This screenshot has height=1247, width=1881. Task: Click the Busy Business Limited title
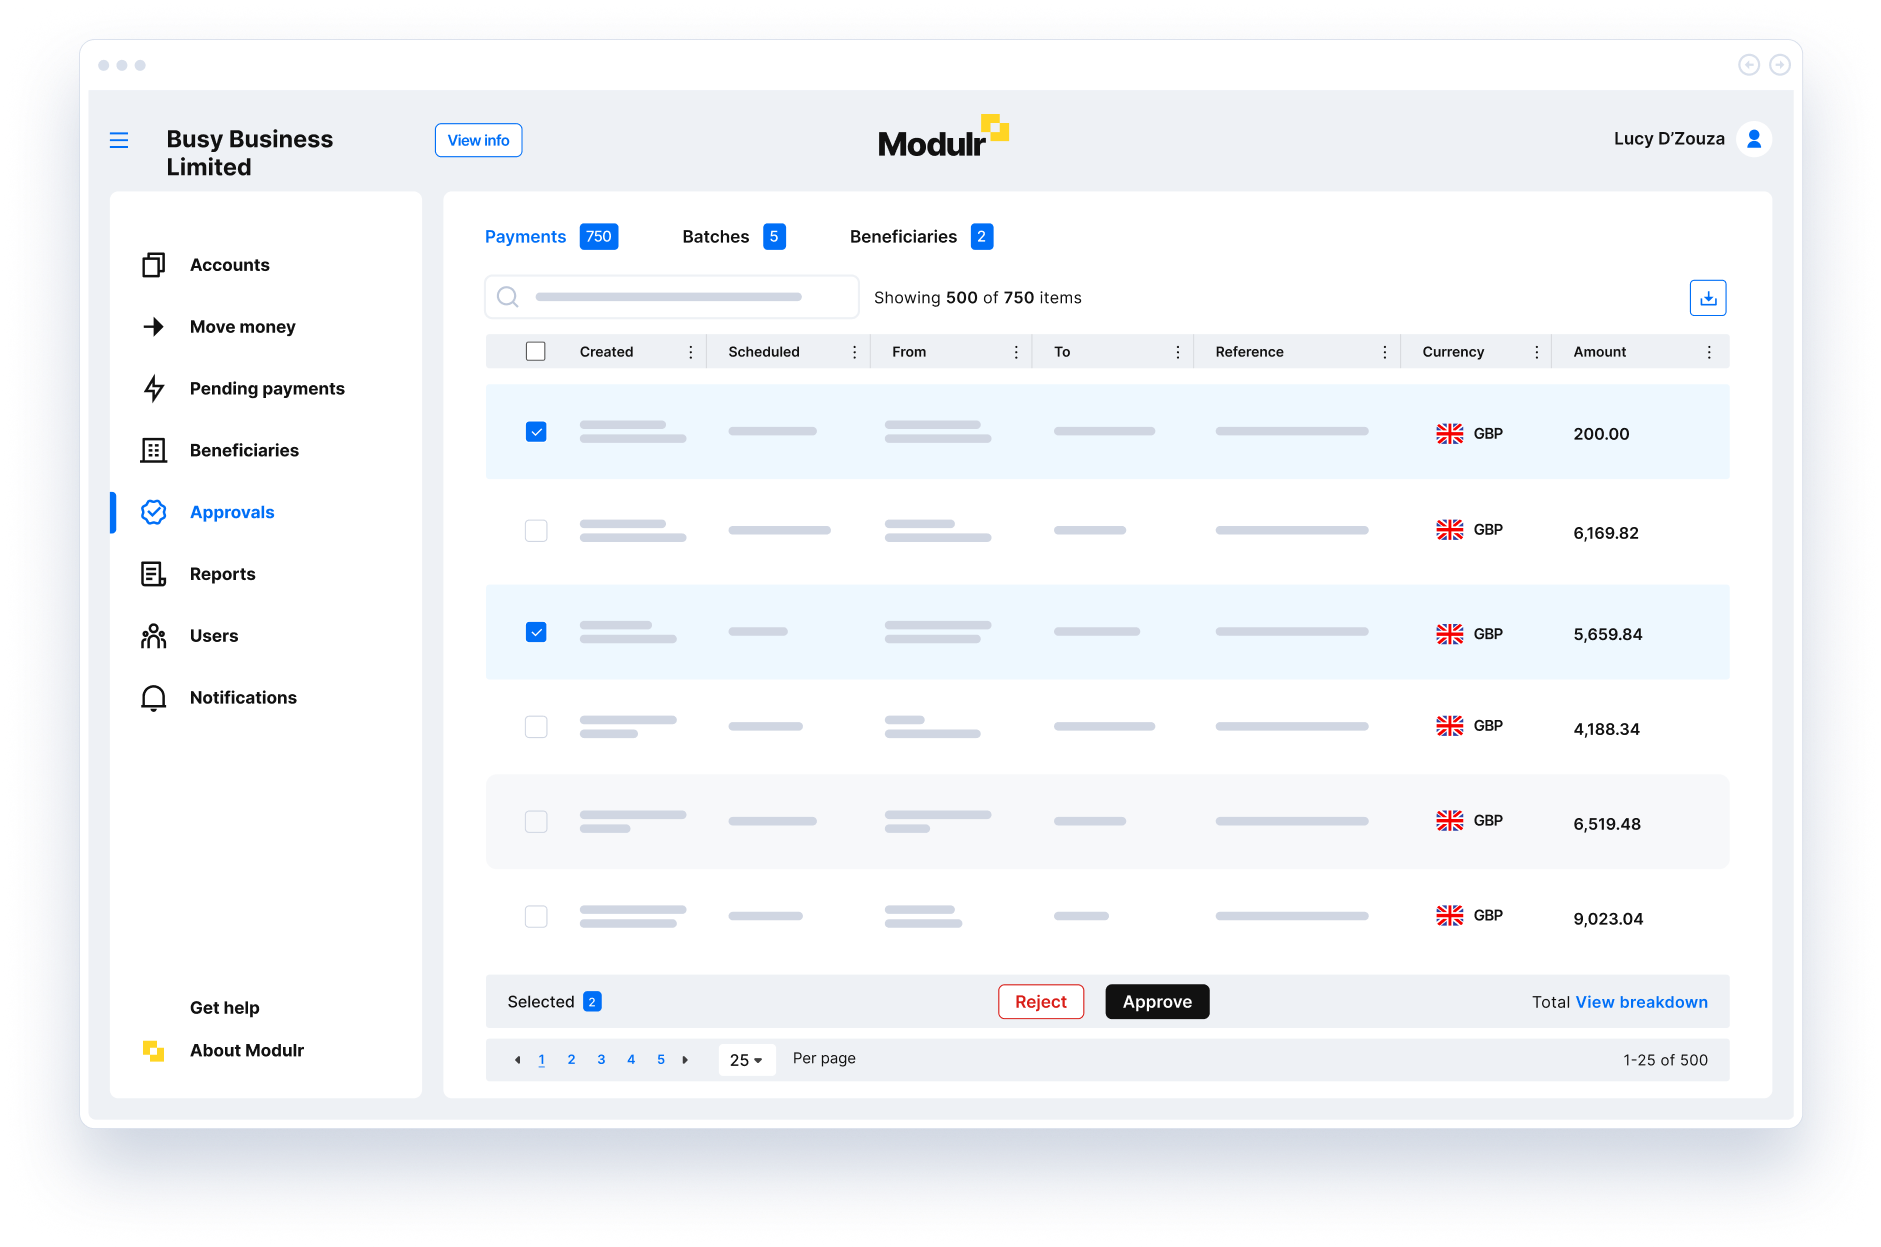coord(250,153)
